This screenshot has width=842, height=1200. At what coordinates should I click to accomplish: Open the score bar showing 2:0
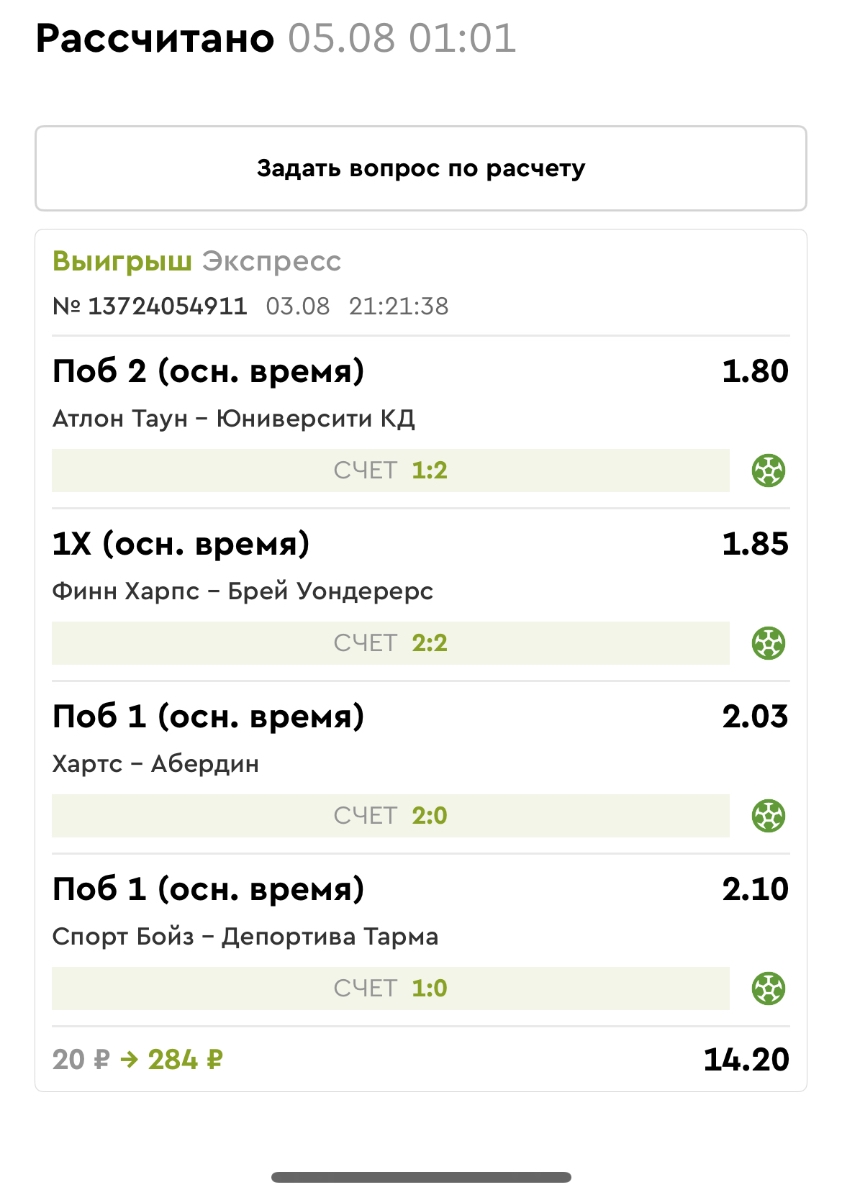391,815
